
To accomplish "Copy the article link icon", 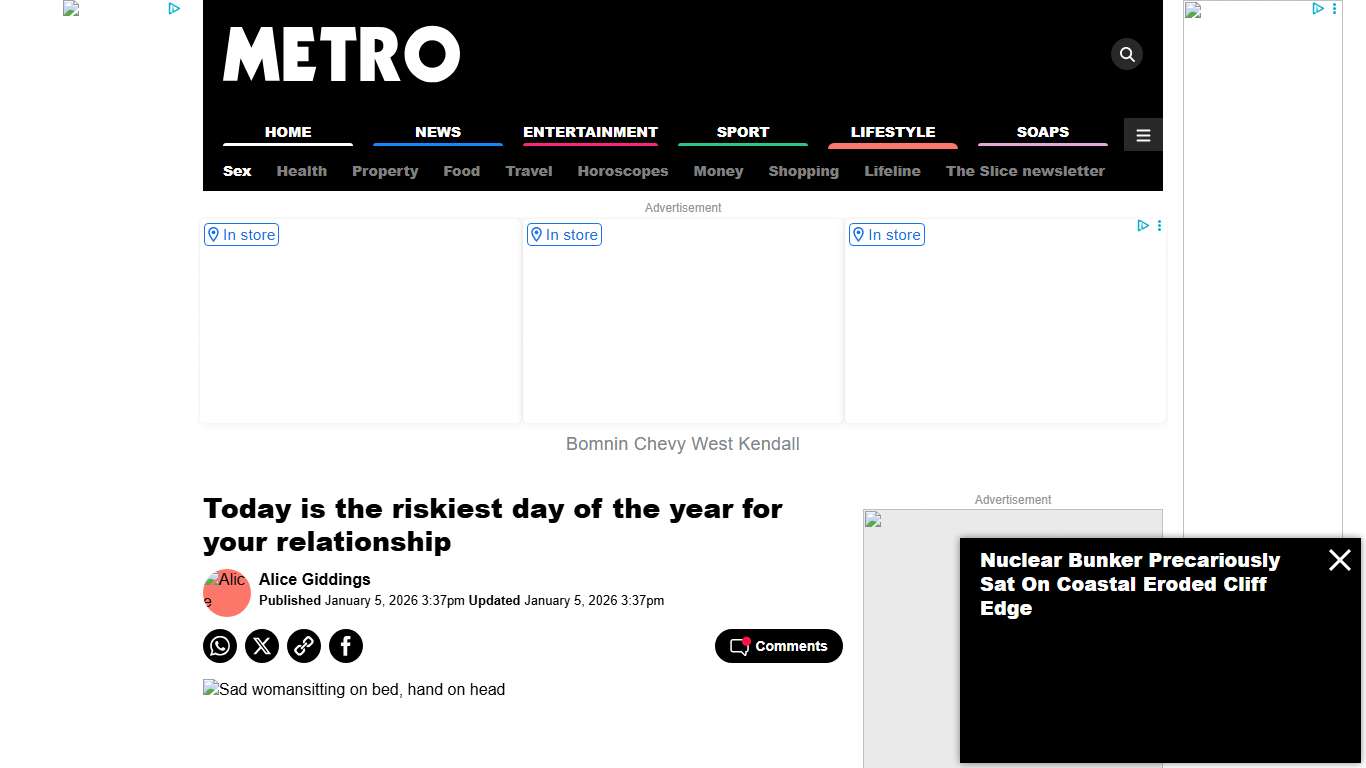I will (x=303, y=646).
